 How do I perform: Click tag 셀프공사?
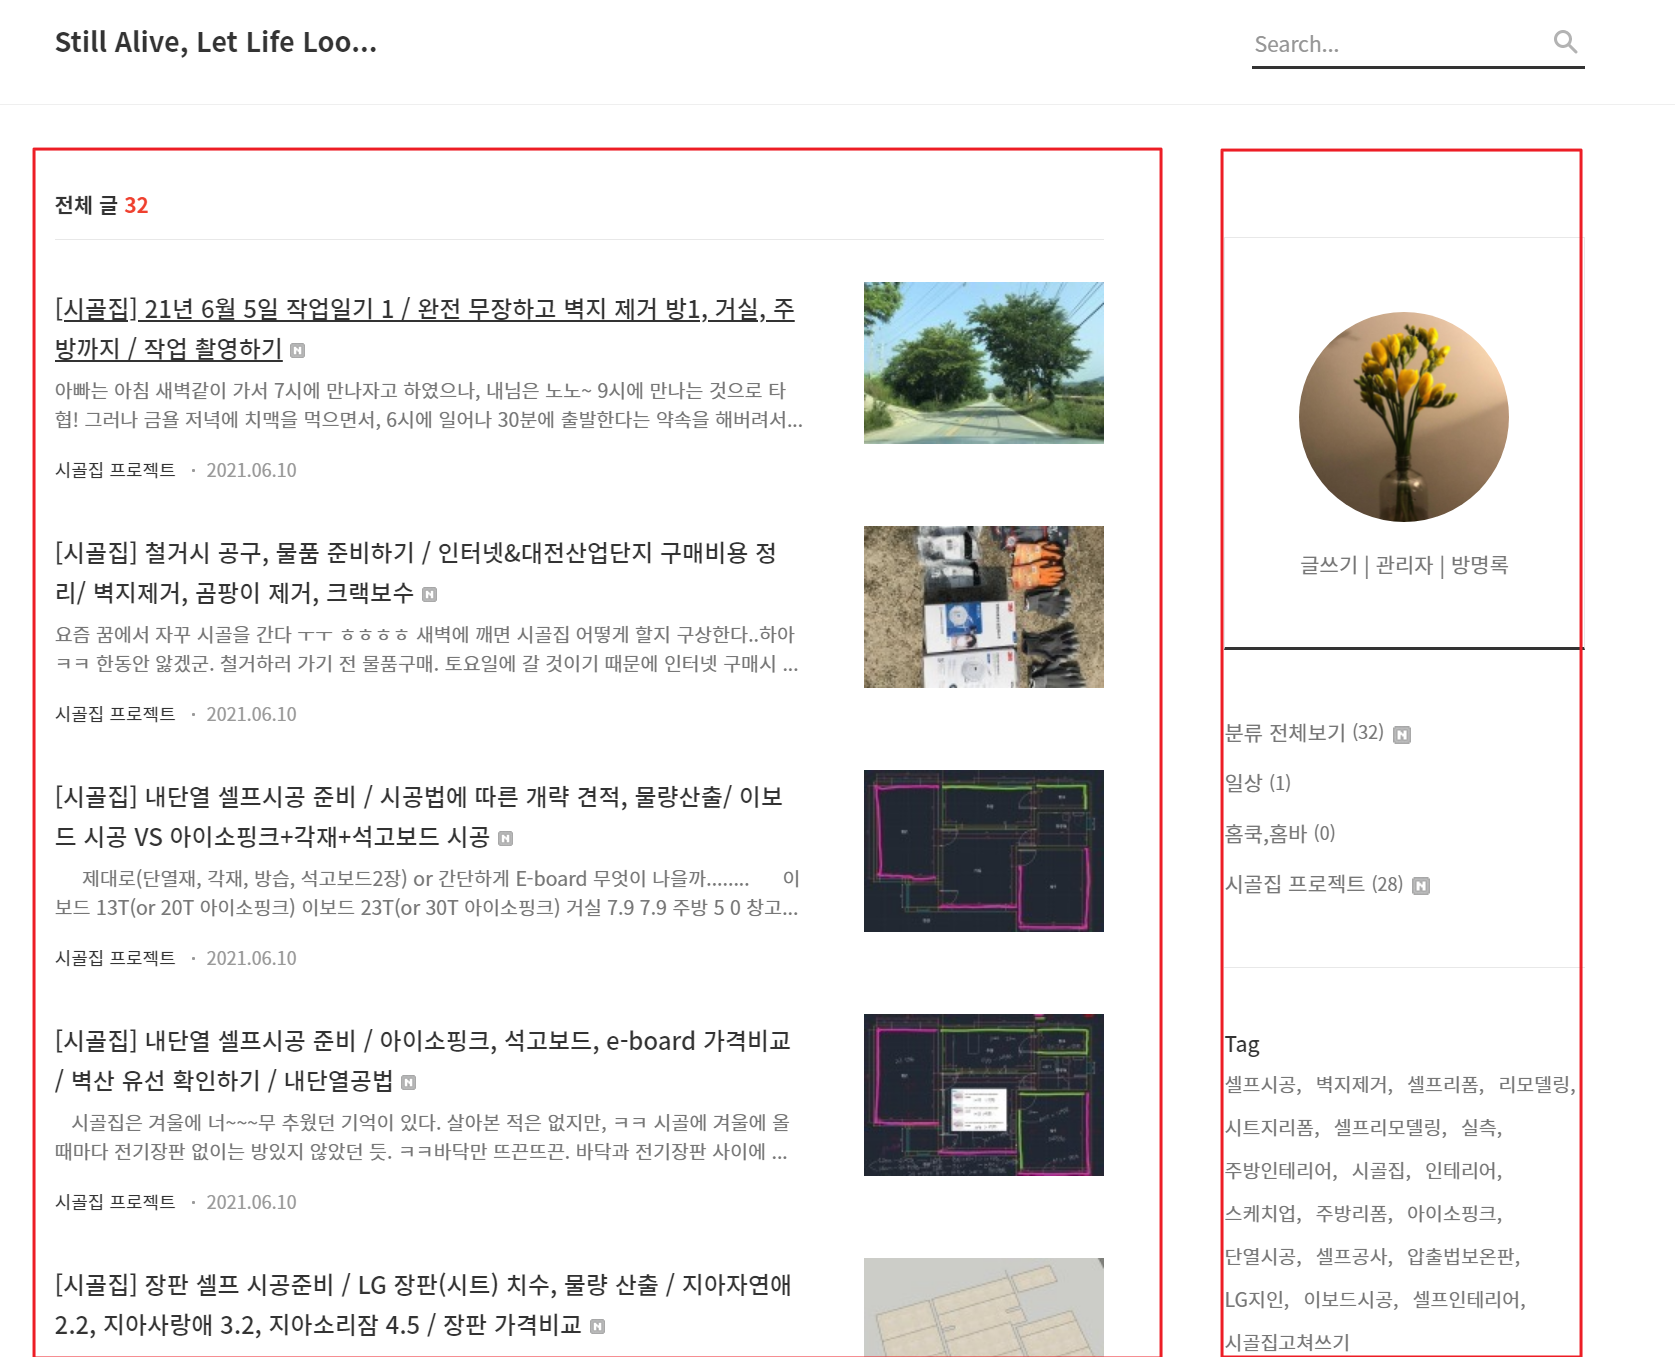[x=1351, y=1257]
